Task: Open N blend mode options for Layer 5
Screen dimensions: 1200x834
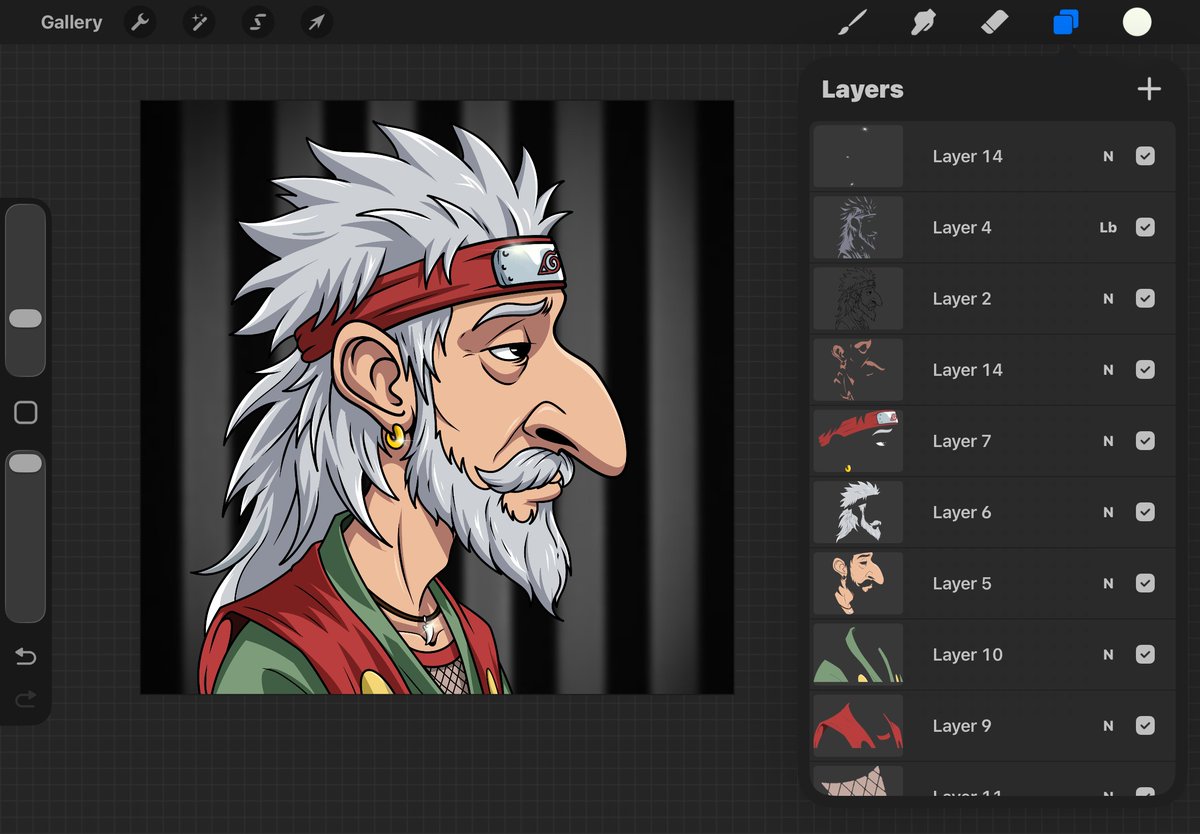Action: (x=1108, y=583)
